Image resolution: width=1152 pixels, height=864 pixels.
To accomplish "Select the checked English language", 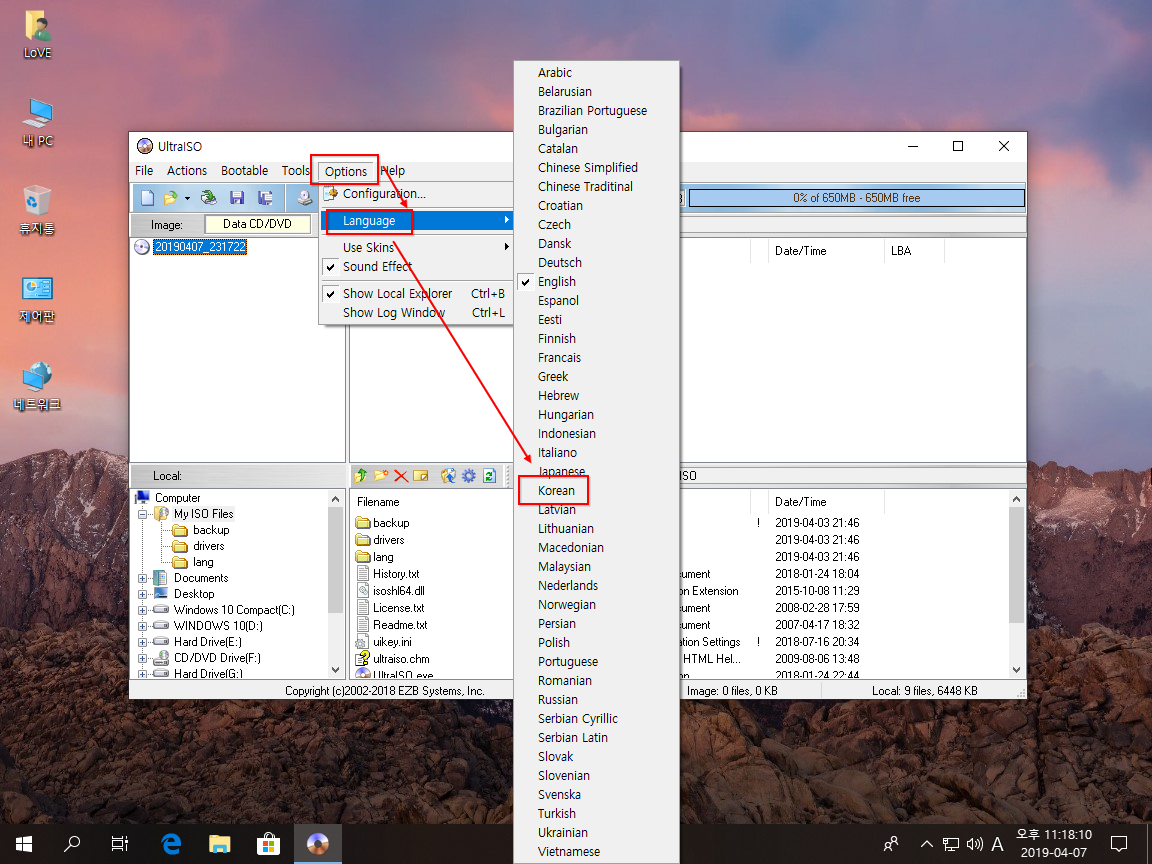I will pos(596,281).
